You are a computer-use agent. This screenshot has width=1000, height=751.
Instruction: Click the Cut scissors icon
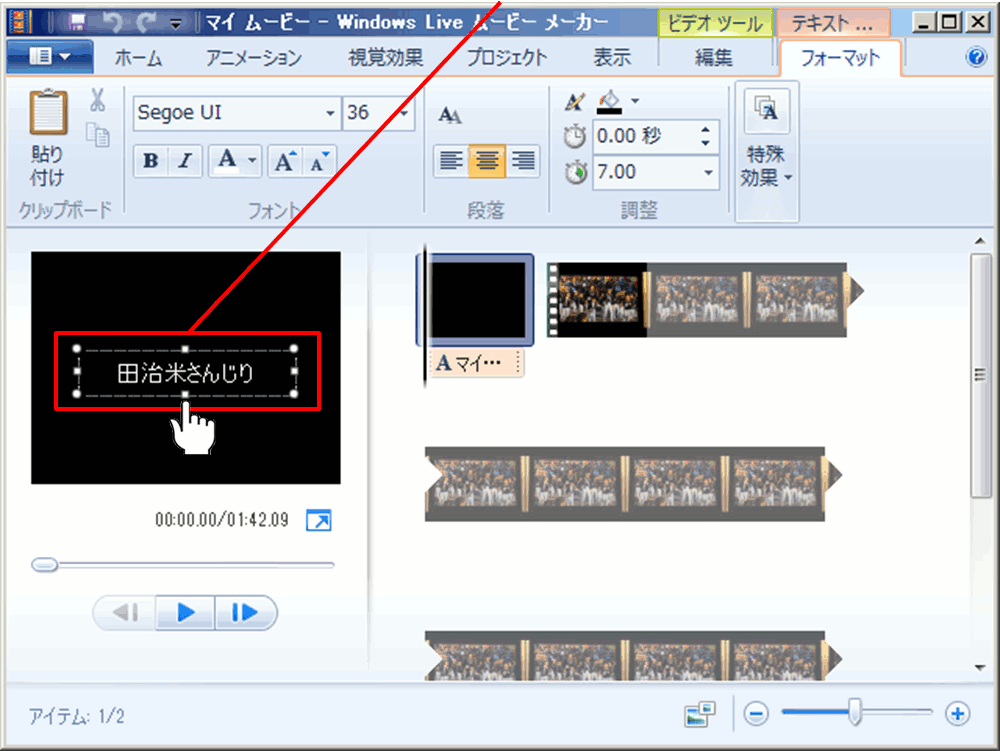click(x=97, y=100)
